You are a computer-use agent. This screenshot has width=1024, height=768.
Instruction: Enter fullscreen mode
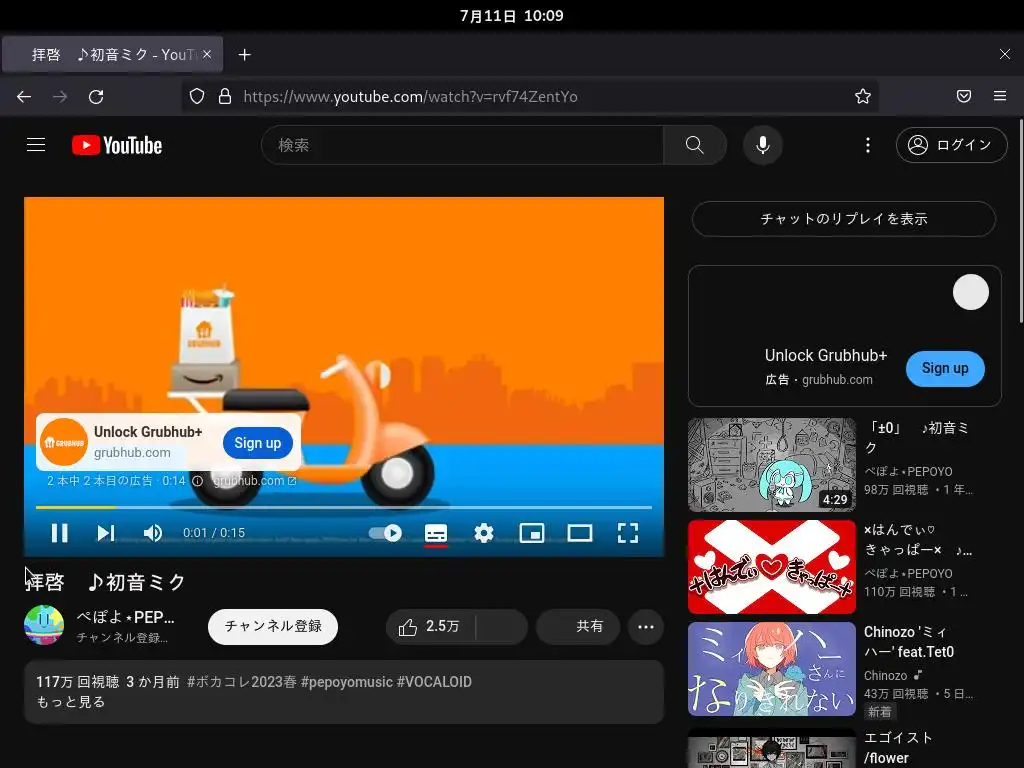628,534
